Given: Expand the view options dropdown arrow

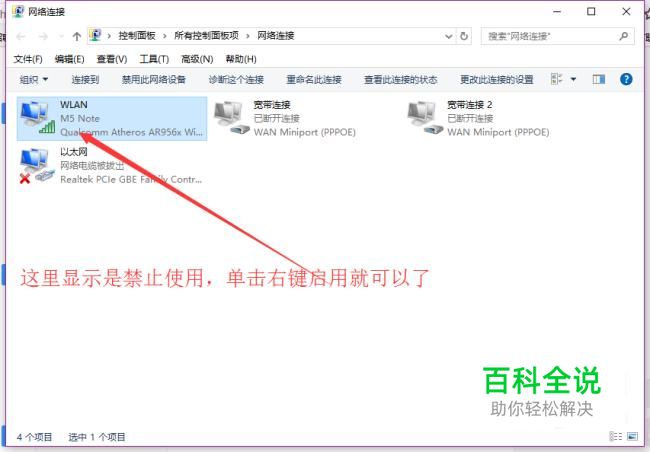Looking at the screenshot, I should pos(573,79).
